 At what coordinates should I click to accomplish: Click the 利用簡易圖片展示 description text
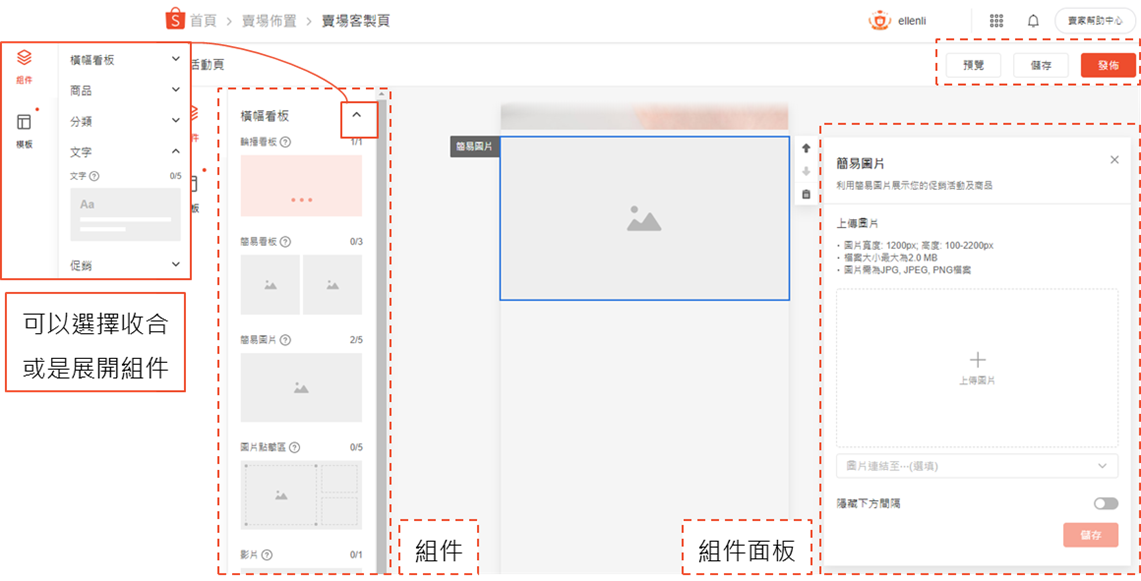pos(915,186)
